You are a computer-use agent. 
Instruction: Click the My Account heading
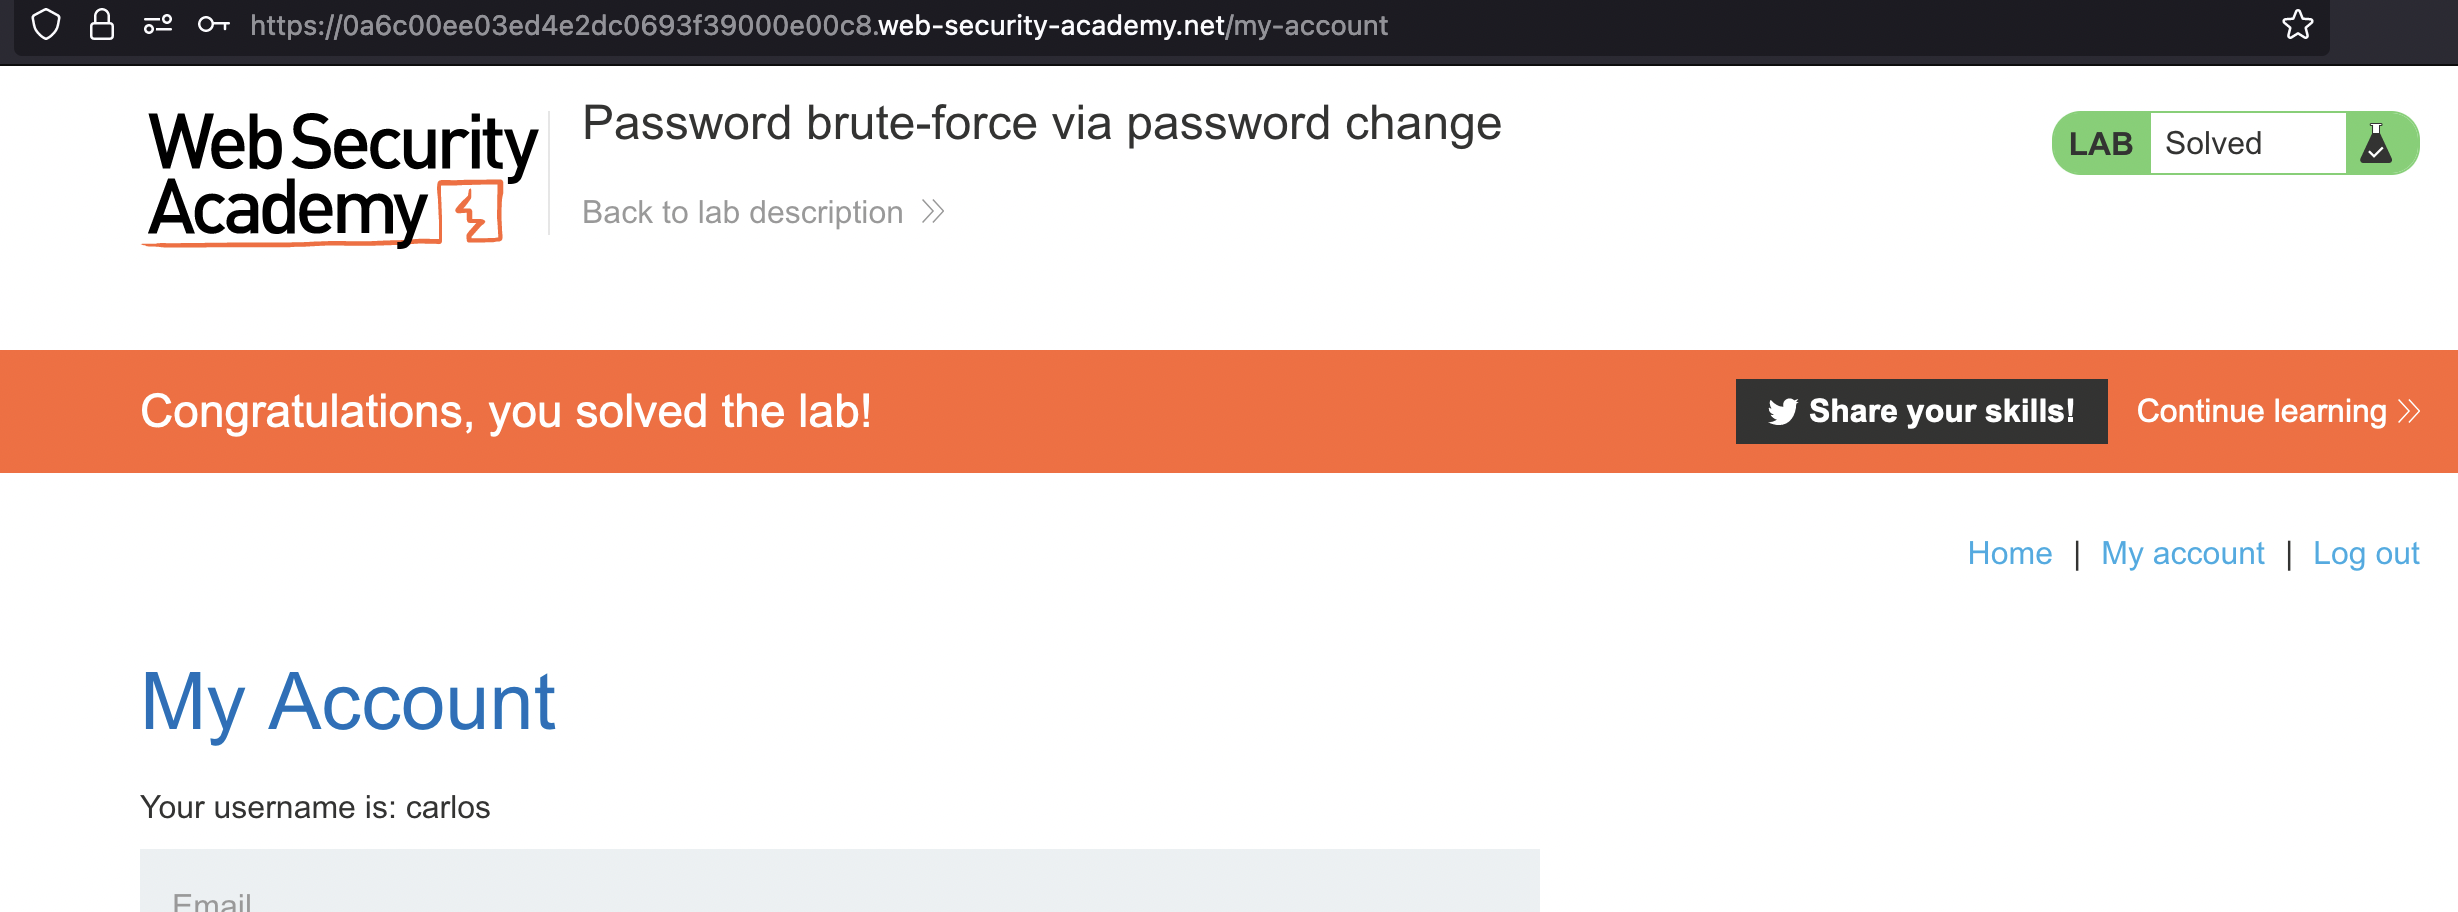(348, 702)
